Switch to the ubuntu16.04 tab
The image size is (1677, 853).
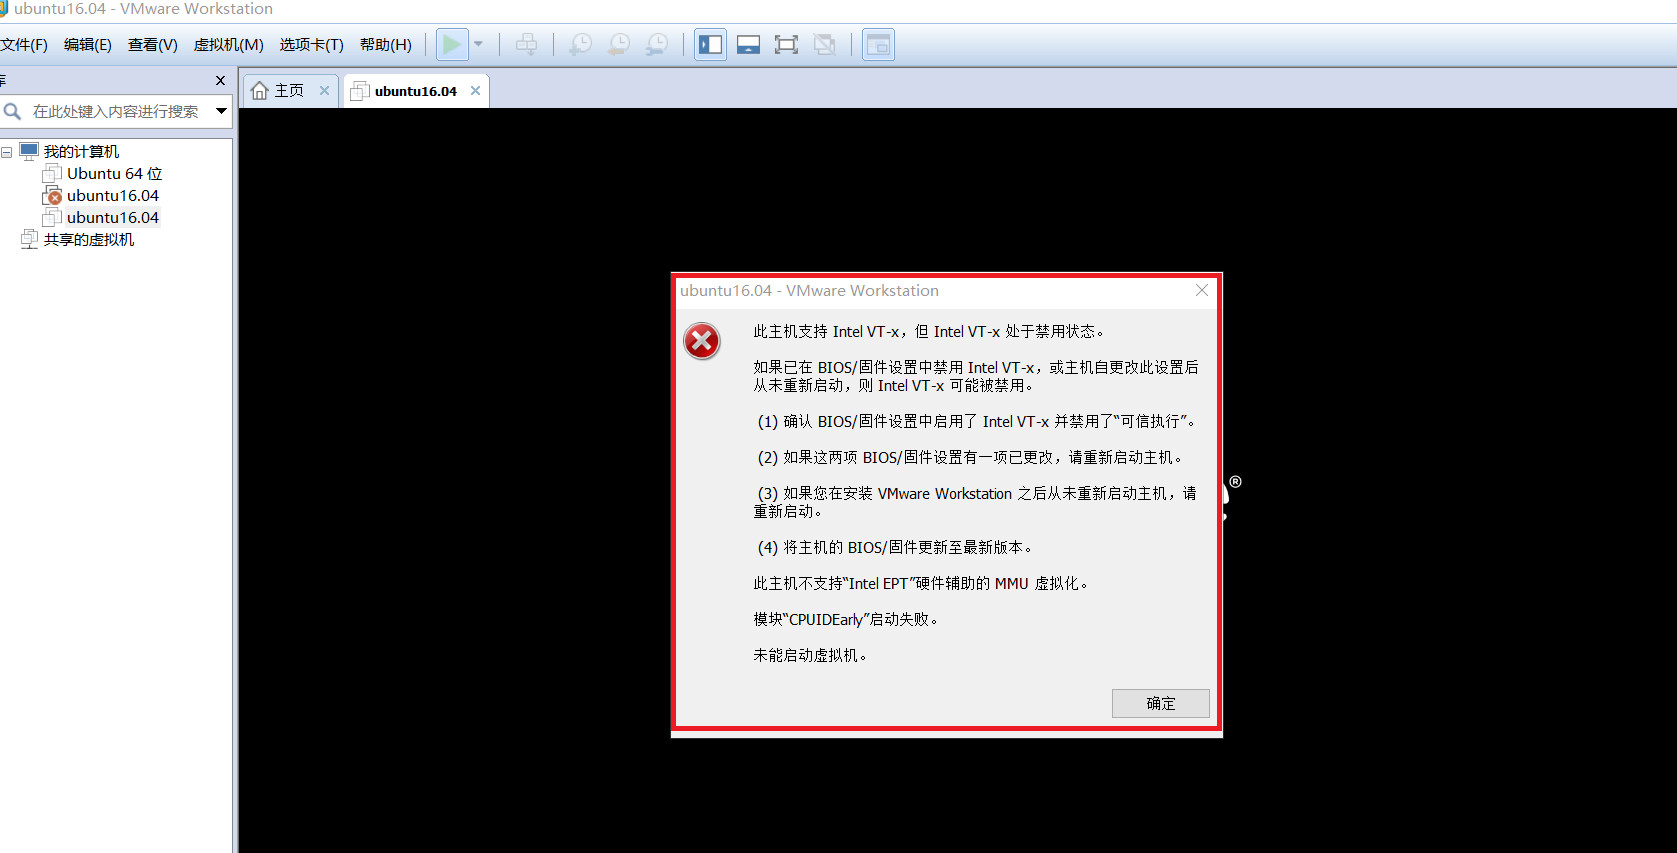415,91
